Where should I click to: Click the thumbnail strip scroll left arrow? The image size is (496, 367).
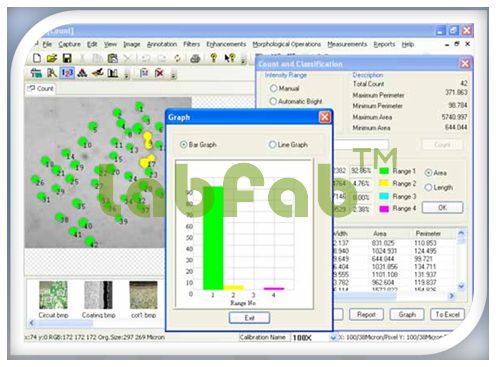[32, 322]
